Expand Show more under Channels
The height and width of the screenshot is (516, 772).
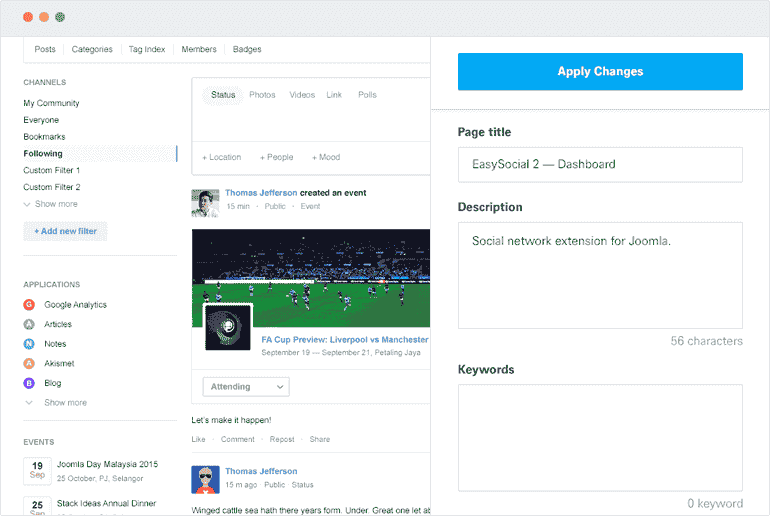55,204
